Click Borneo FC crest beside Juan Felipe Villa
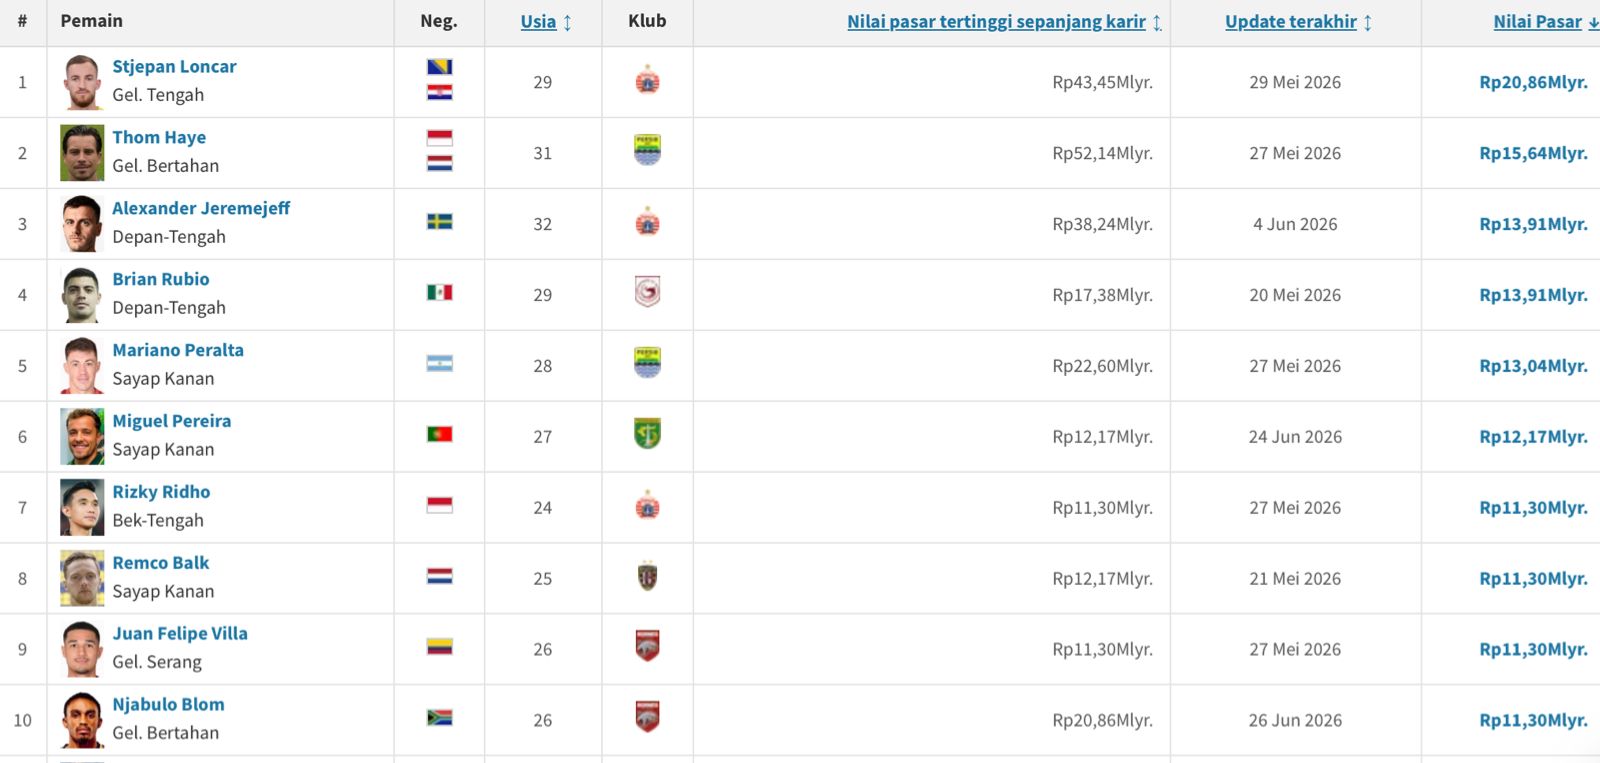 point(647,646)
